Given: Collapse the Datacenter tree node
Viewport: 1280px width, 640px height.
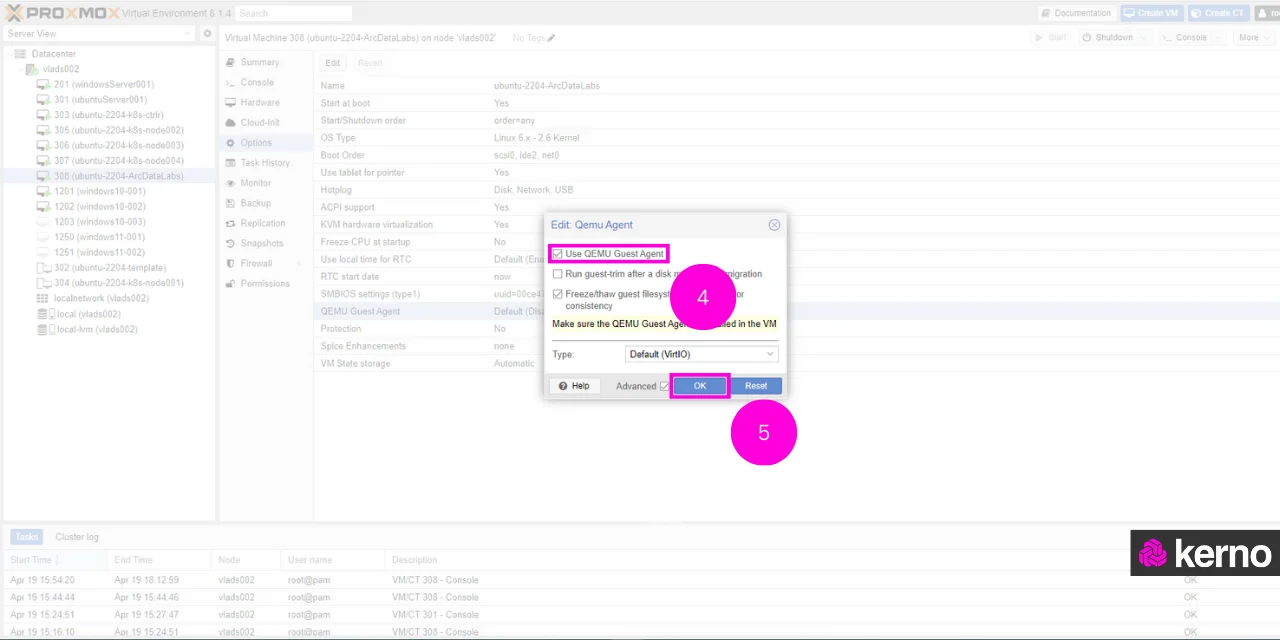Looking at the screenshot, I should 9,54.
